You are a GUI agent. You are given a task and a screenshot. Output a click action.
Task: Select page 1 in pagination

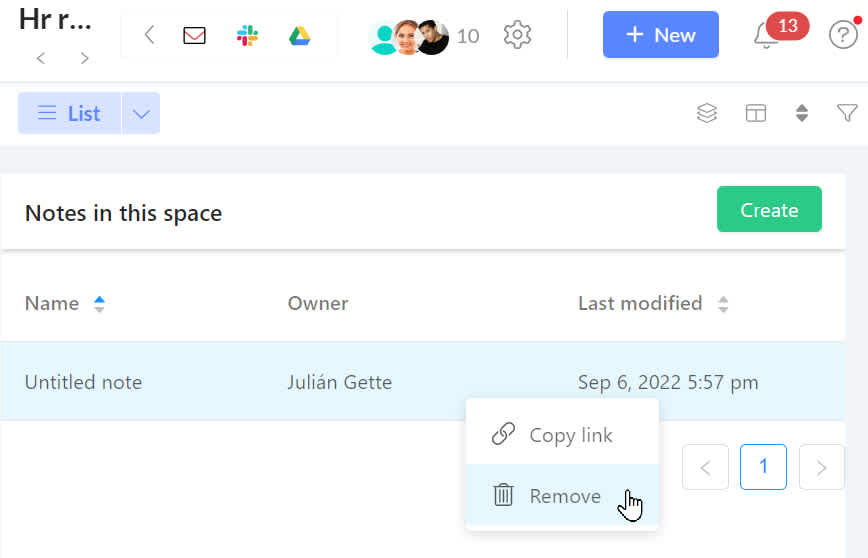[x=763, y=467]
